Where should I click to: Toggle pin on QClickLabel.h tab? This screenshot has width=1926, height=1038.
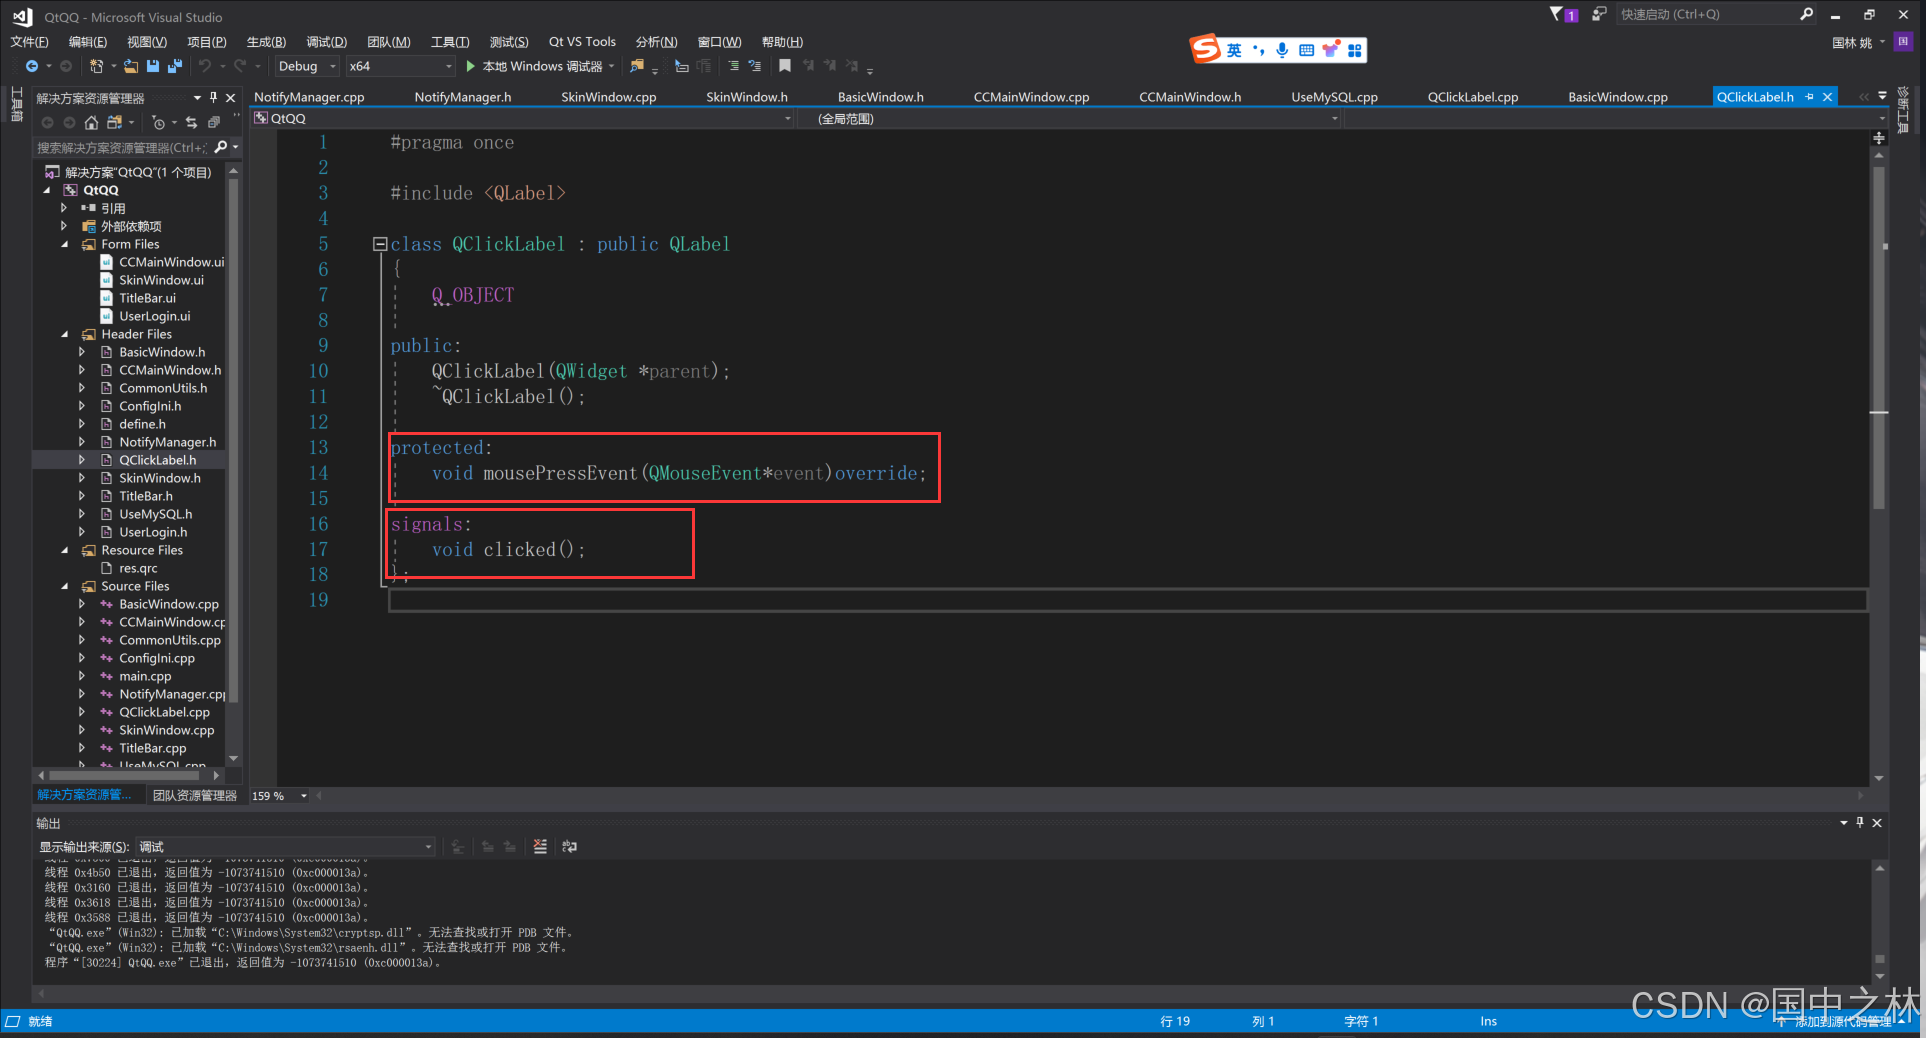pyautogui.click(x=1809, y=97)
